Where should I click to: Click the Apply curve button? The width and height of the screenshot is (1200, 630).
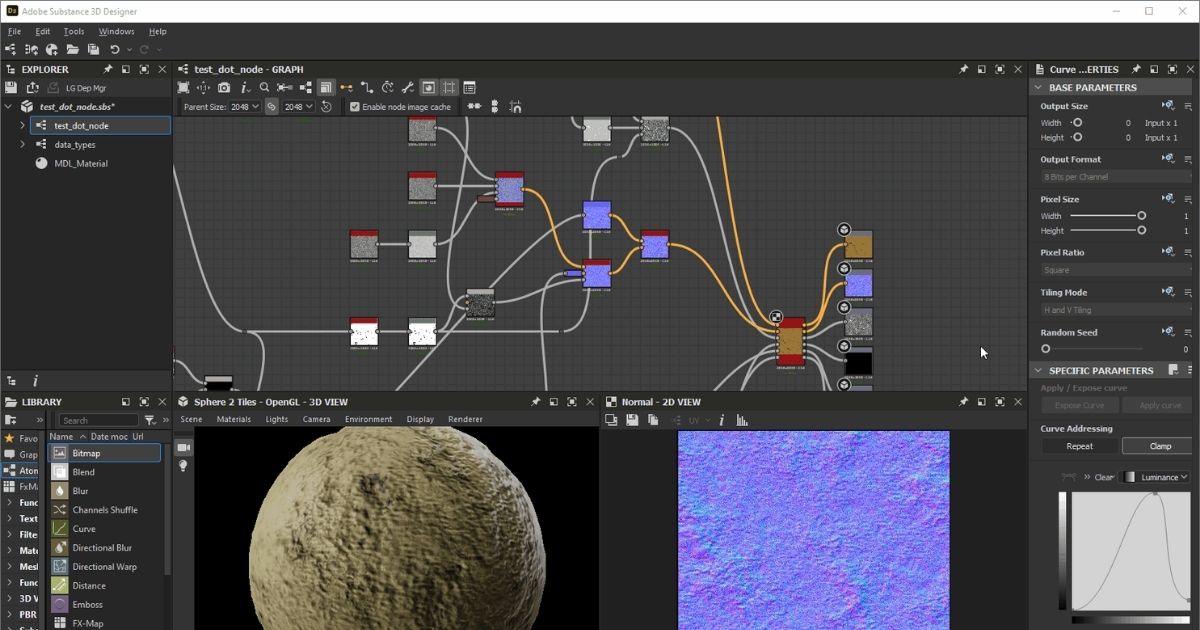[1157, 405]
